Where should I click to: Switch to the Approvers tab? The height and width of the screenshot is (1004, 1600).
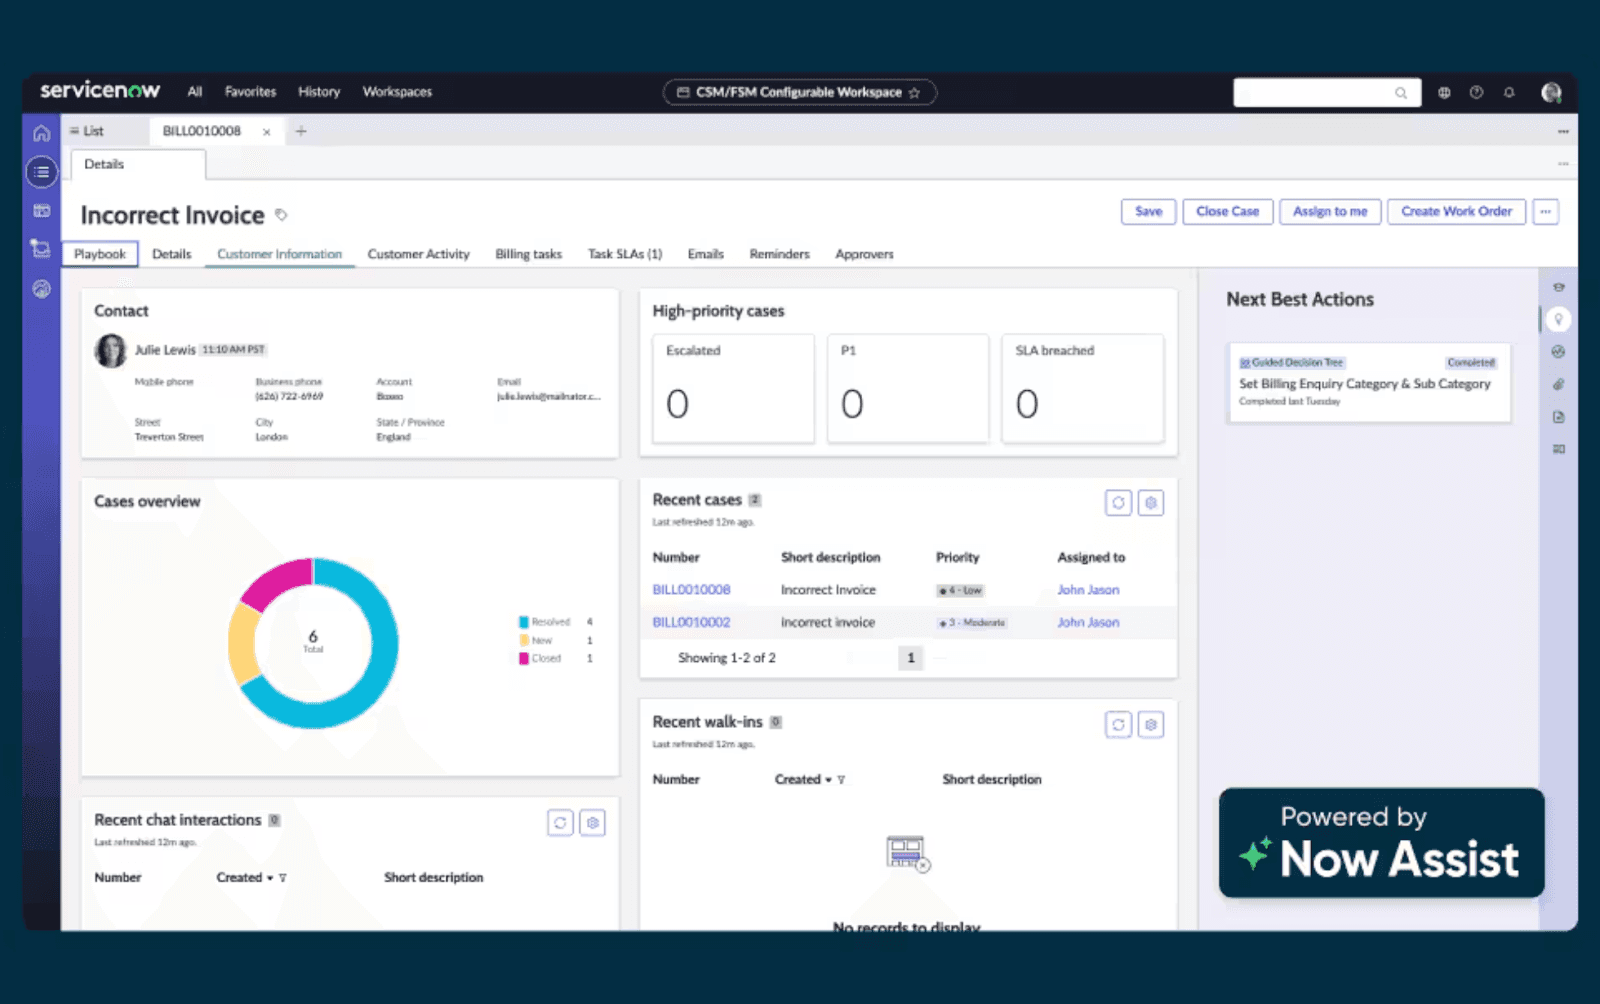(x=864, y=254)
